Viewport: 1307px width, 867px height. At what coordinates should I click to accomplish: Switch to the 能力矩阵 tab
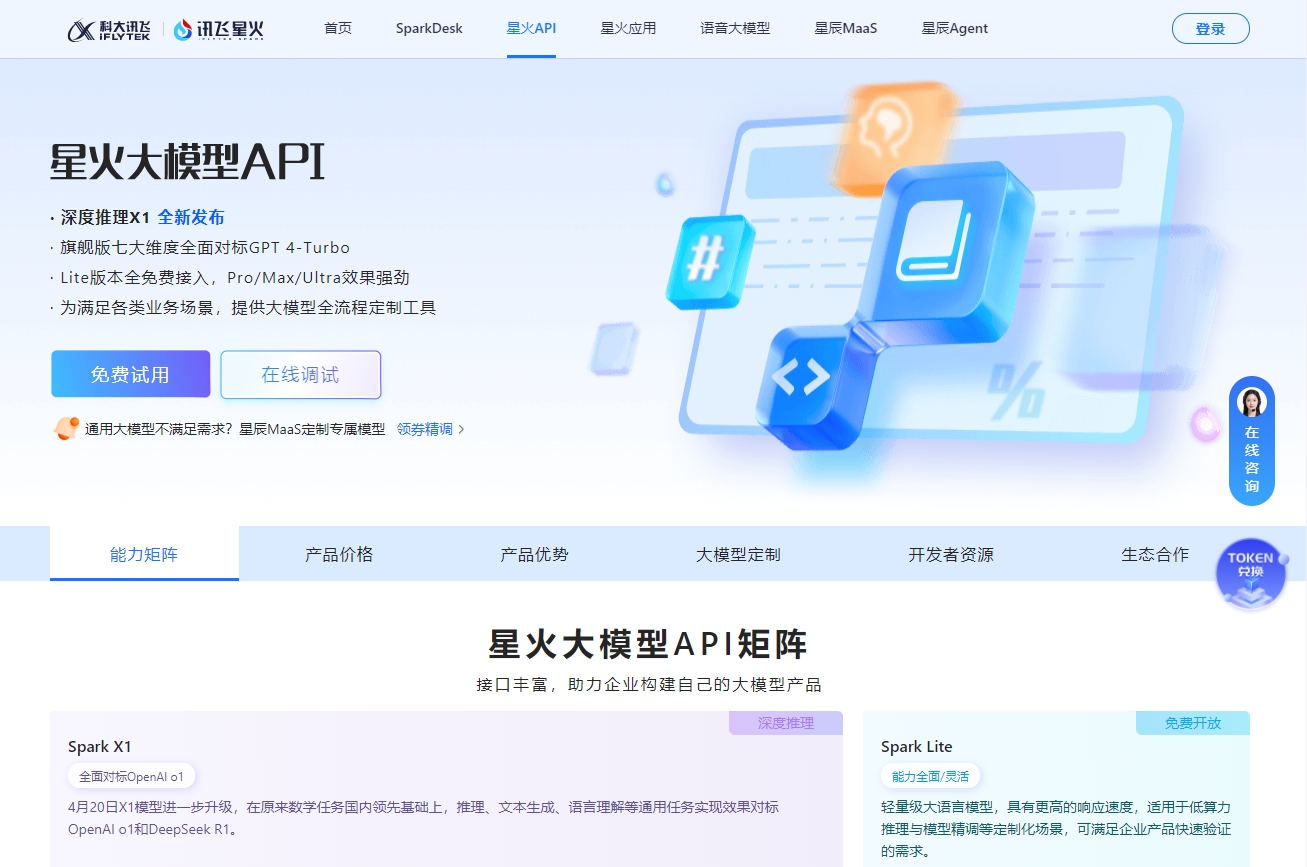tap(144, 554)
